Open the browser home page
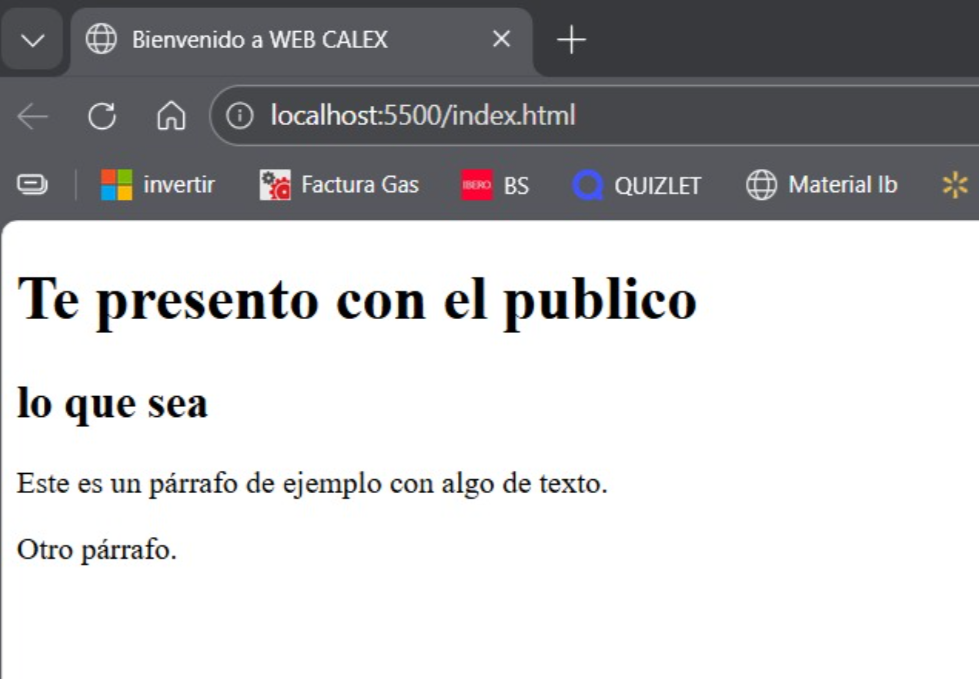 pyautogui.click(x=170, y=115)
